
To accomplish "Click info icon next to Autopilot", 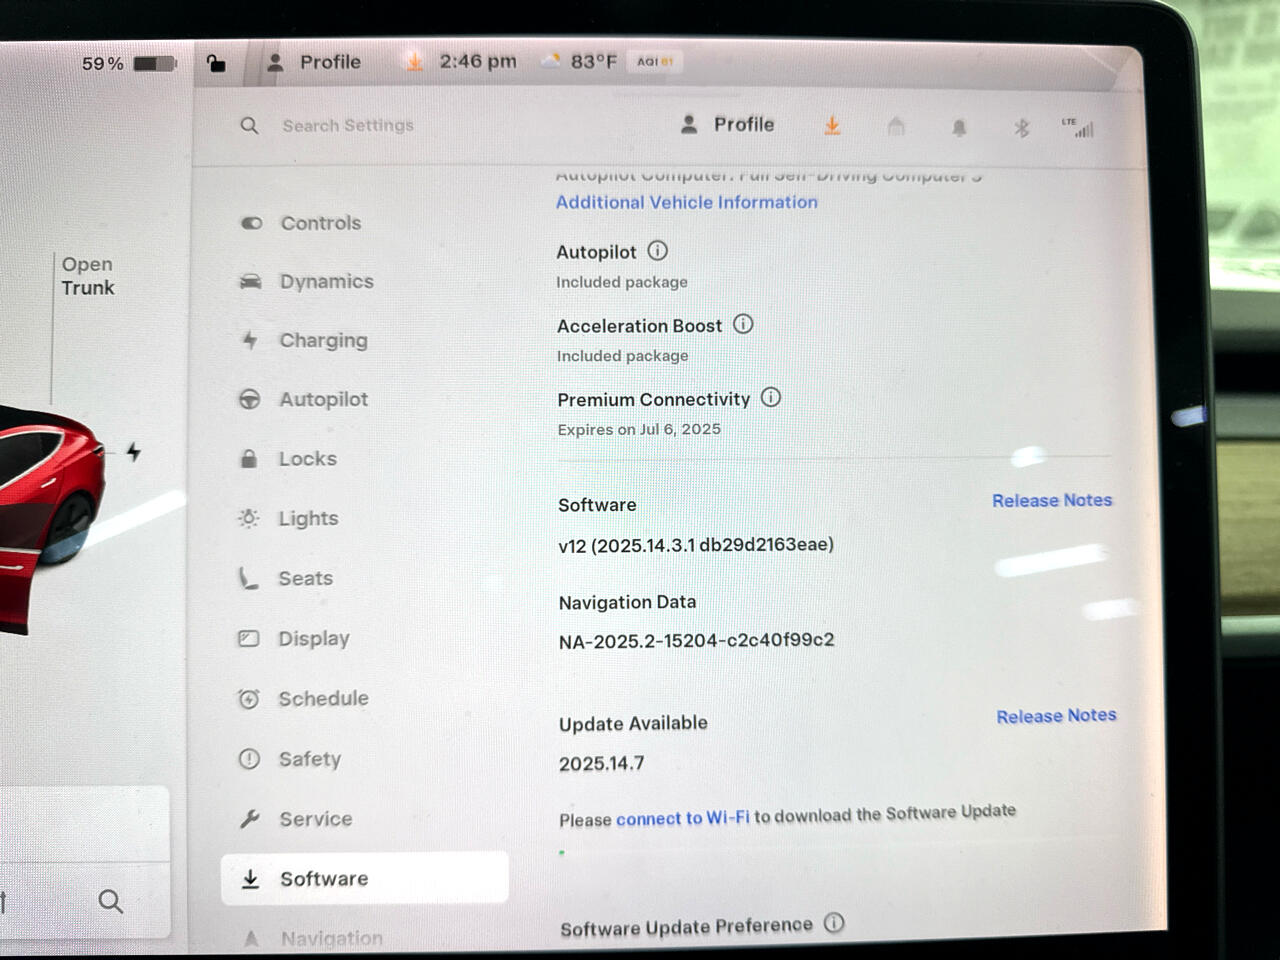I will point(657,251).
